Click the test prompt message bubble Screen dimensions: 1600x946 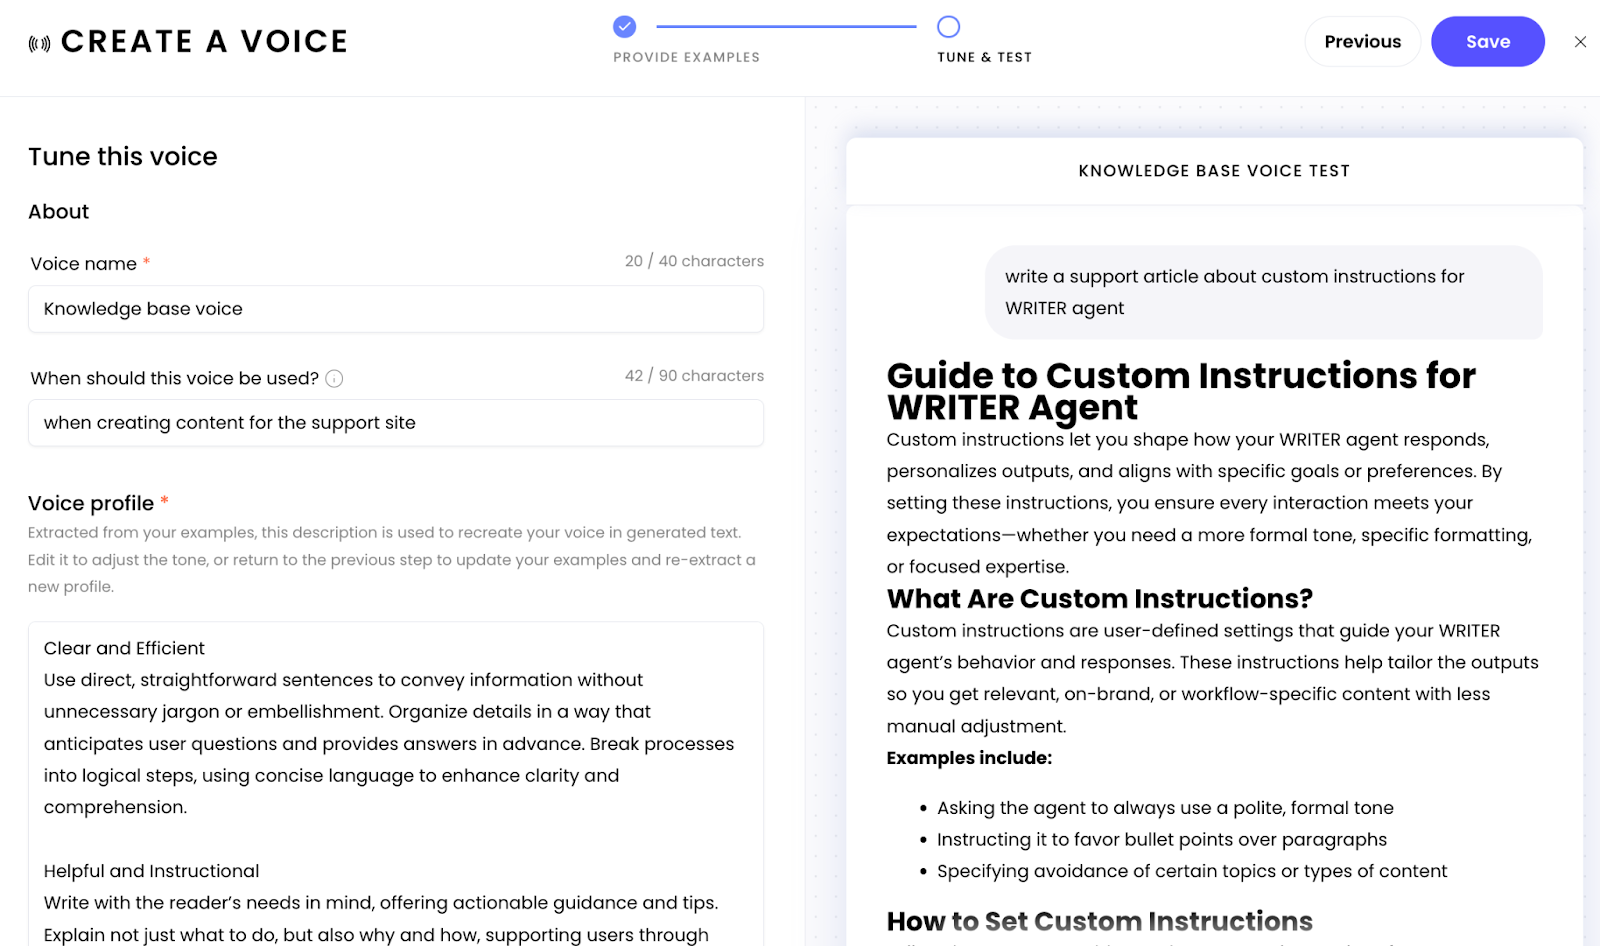1264,292
